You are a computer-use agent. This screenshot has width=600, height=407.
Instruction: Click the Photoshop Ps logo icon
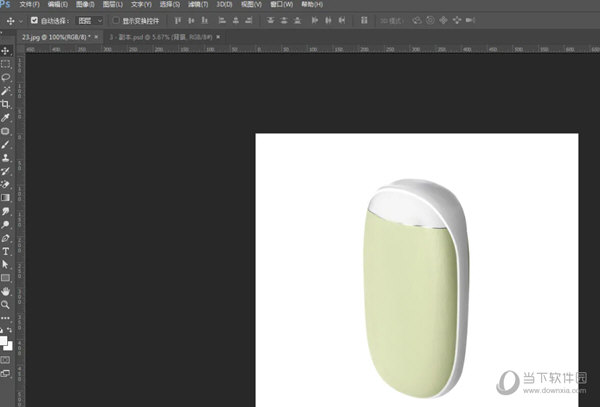[x=5, y=4]
